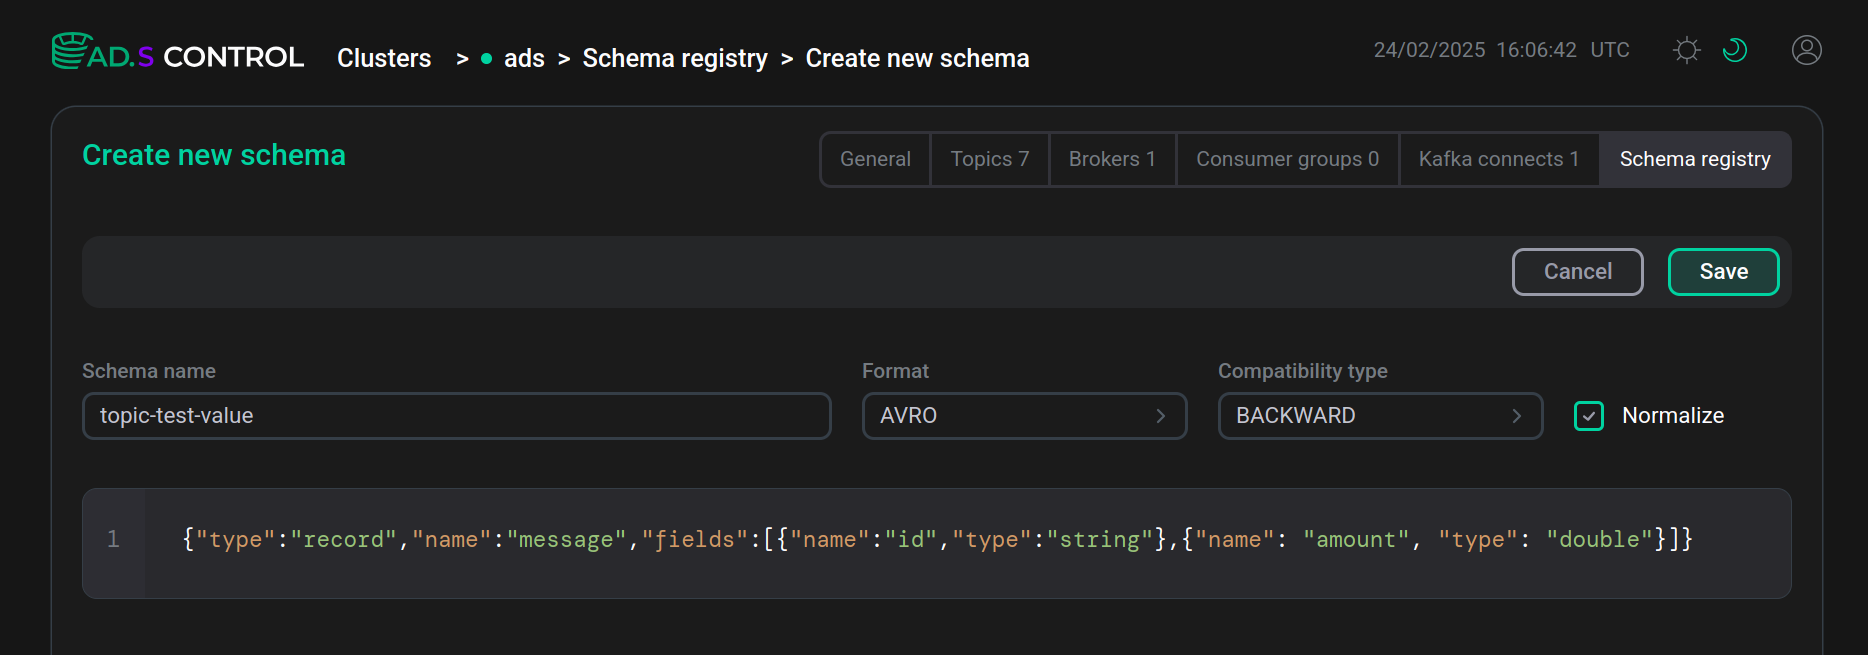
Task: Cancel the new schema creation
Action: coord(1577,272)
